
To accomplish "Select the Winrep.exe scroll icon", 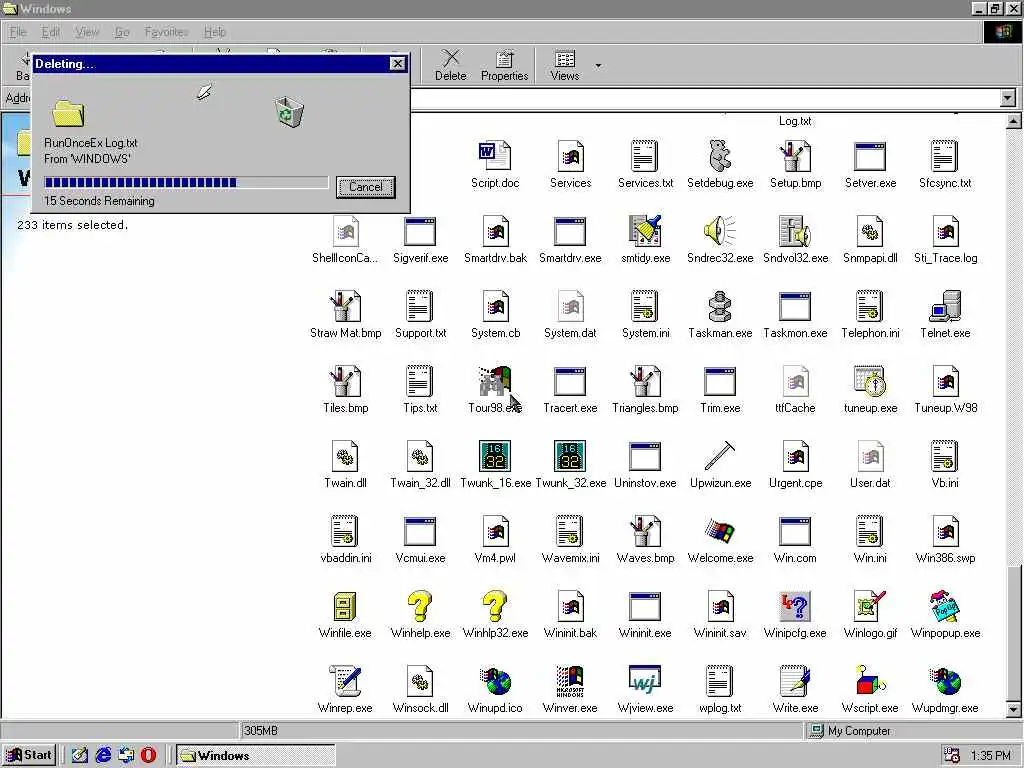I will [345, 681].
